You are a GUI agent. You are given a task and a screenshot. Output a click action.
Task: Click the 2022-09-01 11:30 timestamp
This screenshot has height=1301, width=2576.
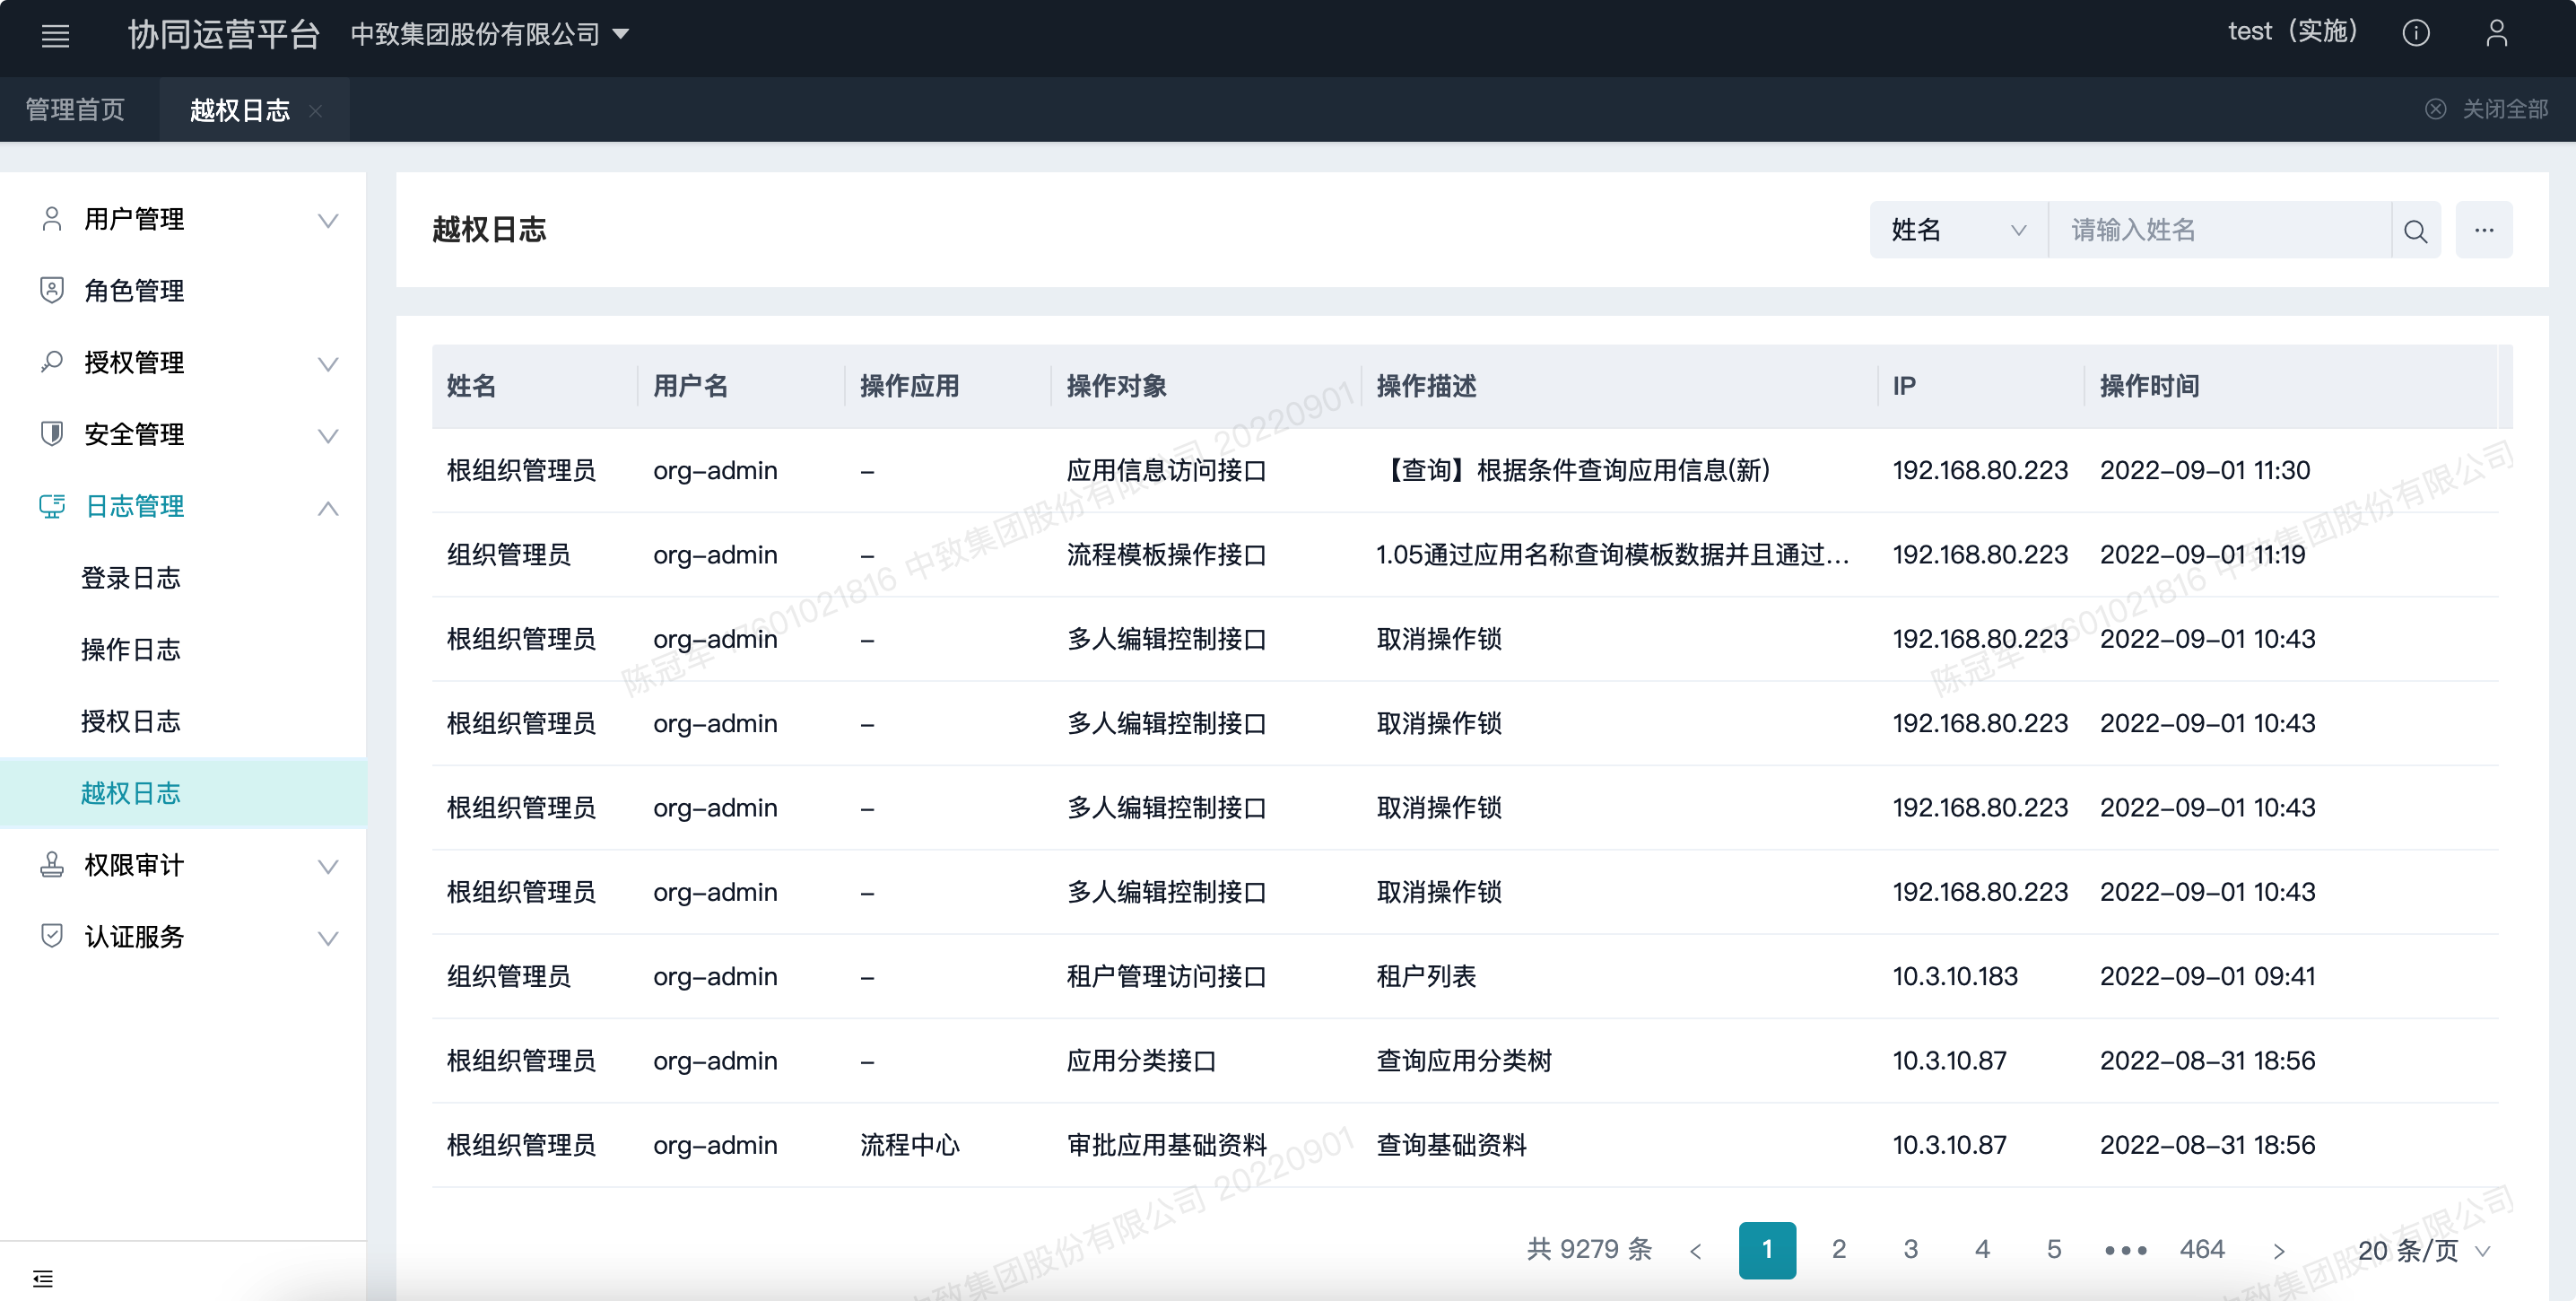pyautogui.click(x=2204, y=471)
